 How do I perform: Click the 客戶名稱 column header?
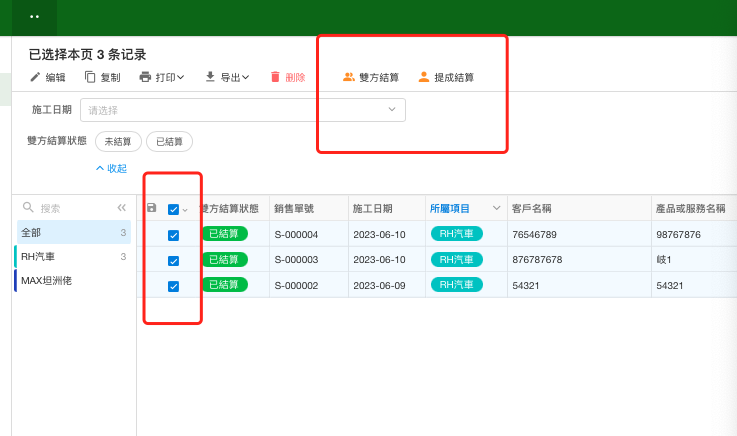pos(532,208)
